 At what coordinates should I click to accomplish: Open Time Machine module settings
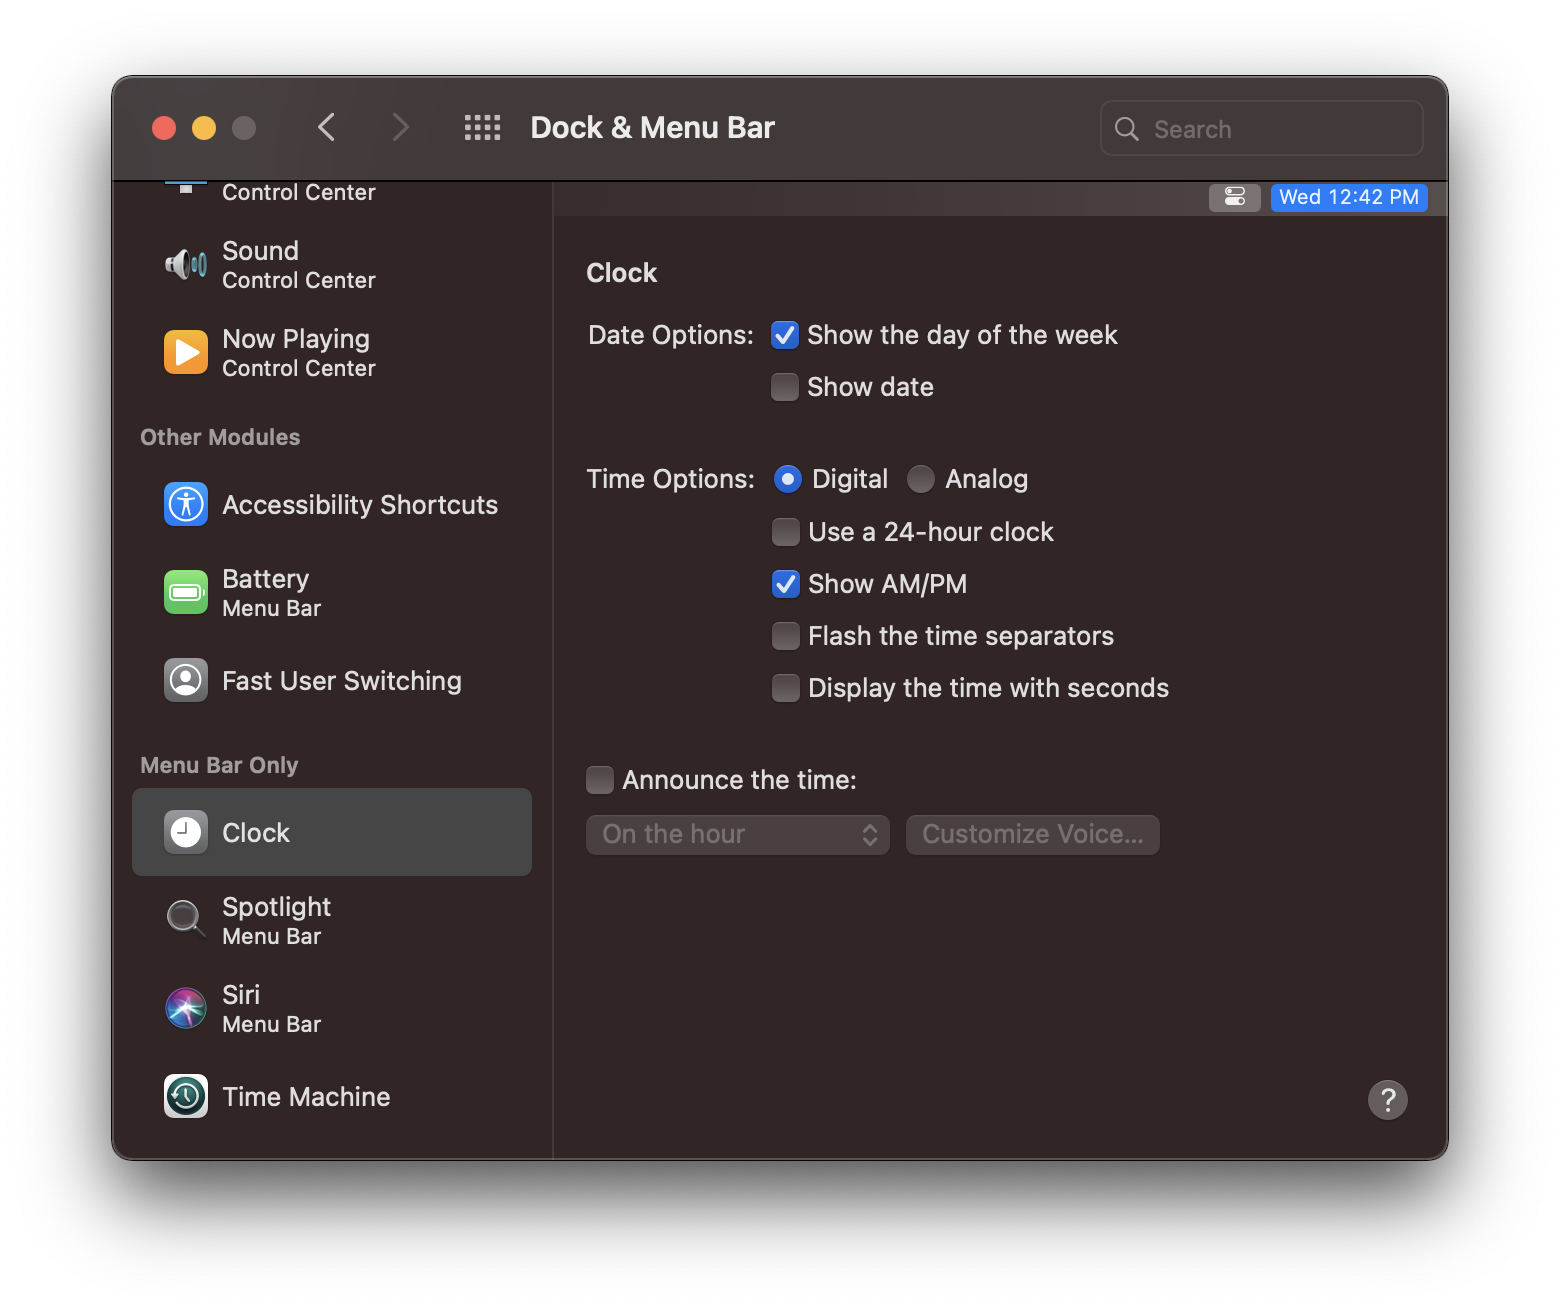click(332, 1096)
